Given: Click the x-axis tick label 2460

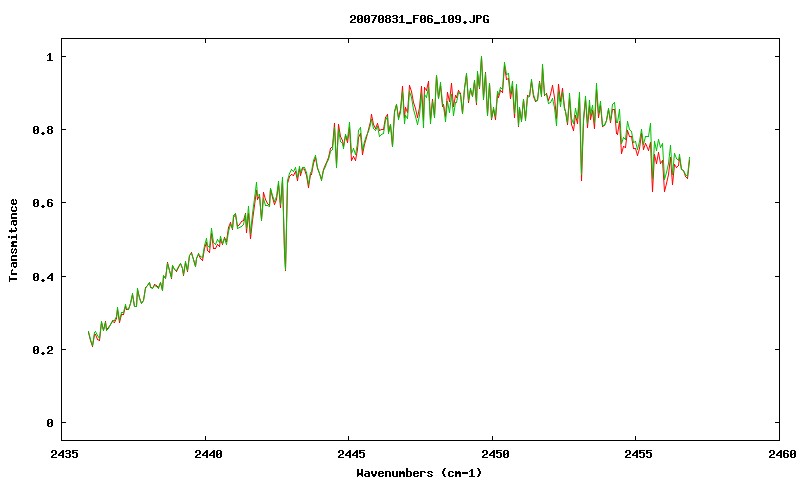Looking at the screenshot, I should click(x=782, y=454).
